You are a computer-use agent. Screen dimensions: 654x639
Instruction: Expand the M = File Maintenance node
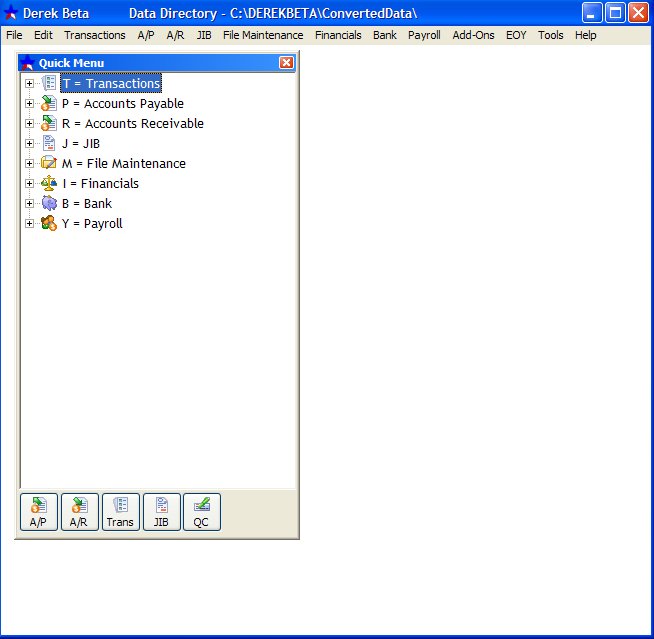click(29, 164)
